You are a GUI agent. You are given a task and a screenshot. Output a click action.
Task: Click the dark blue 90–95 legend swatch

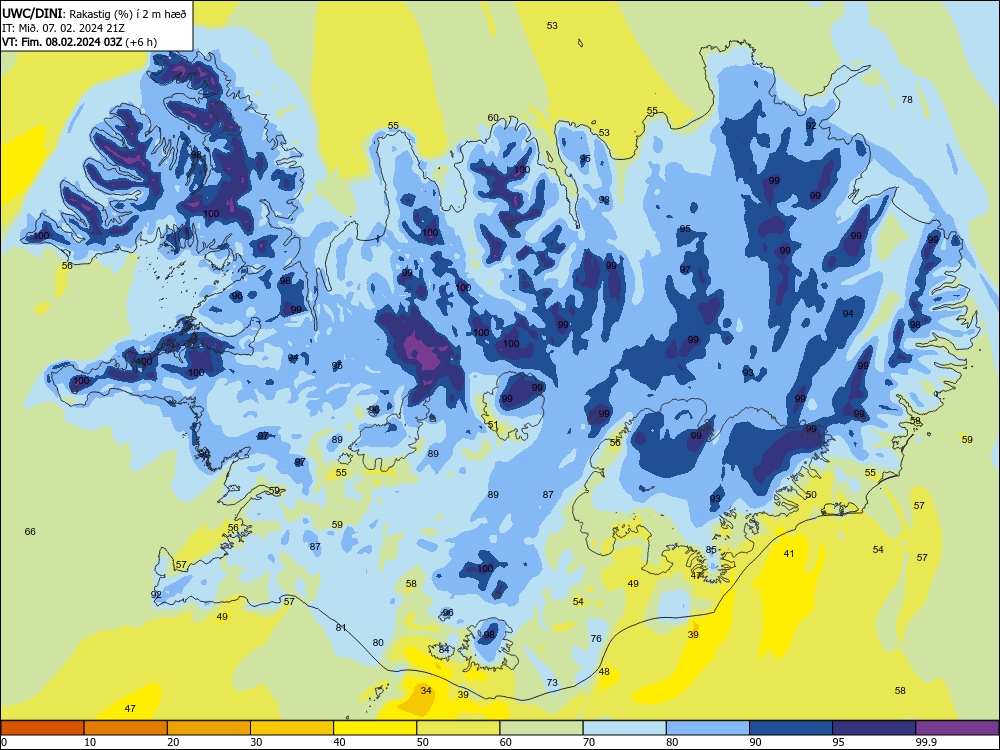791,728
